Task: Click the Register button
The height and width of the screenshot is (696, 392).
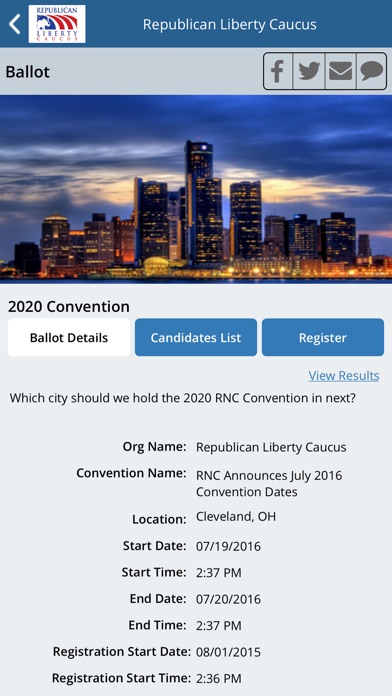Action: click(x=323, y=337)
